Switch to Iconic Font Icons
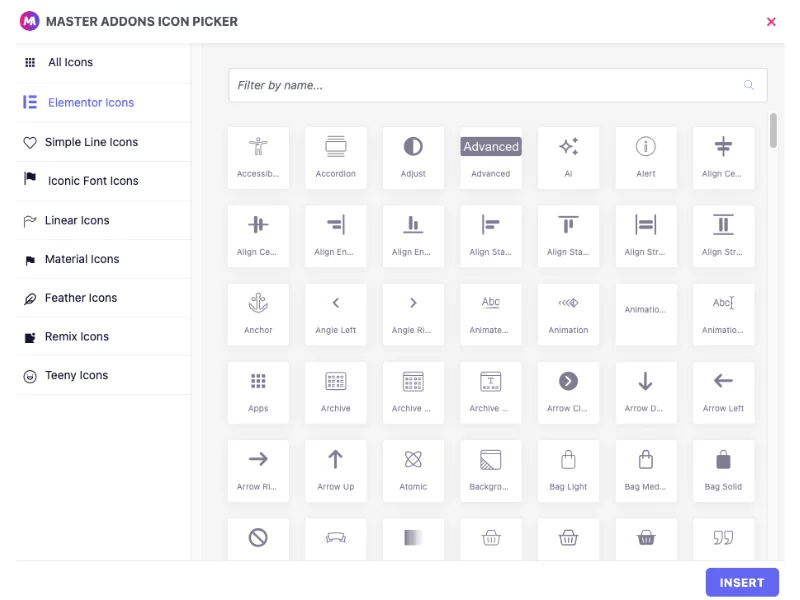Viewport: 800px width, 600px height. click(104, 181)
